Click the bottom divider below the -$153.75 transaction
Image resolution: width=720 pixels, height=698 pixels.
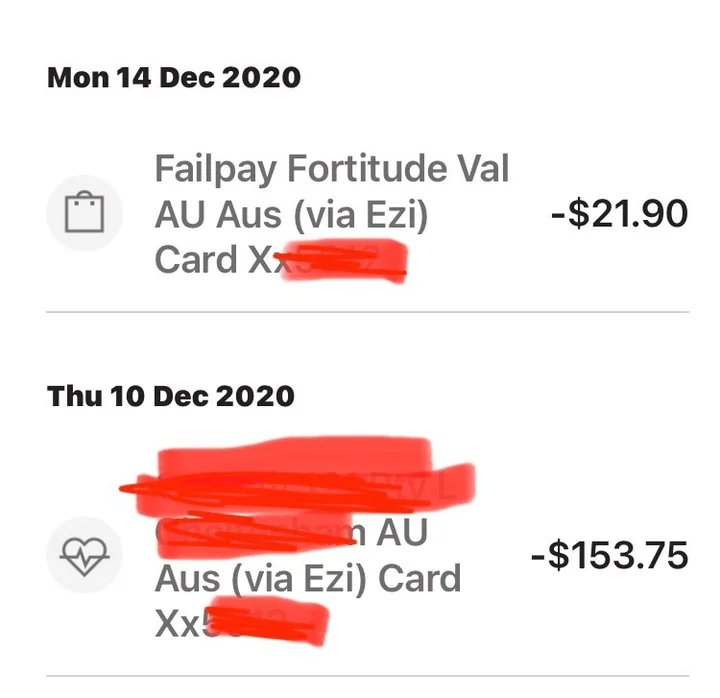(367, 676)
